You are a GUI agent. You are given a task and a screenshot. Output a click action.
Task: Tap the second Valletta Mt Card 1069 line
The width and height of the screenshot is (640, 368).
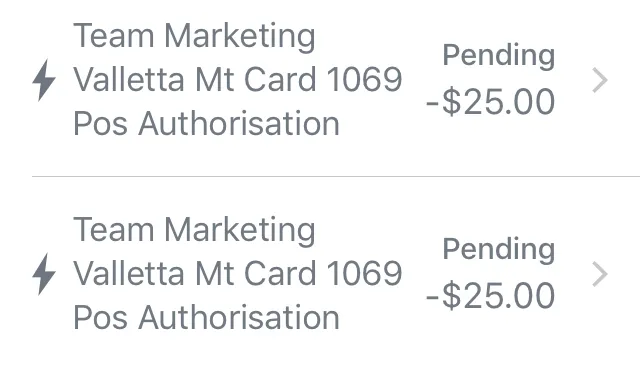click(238, 273)
